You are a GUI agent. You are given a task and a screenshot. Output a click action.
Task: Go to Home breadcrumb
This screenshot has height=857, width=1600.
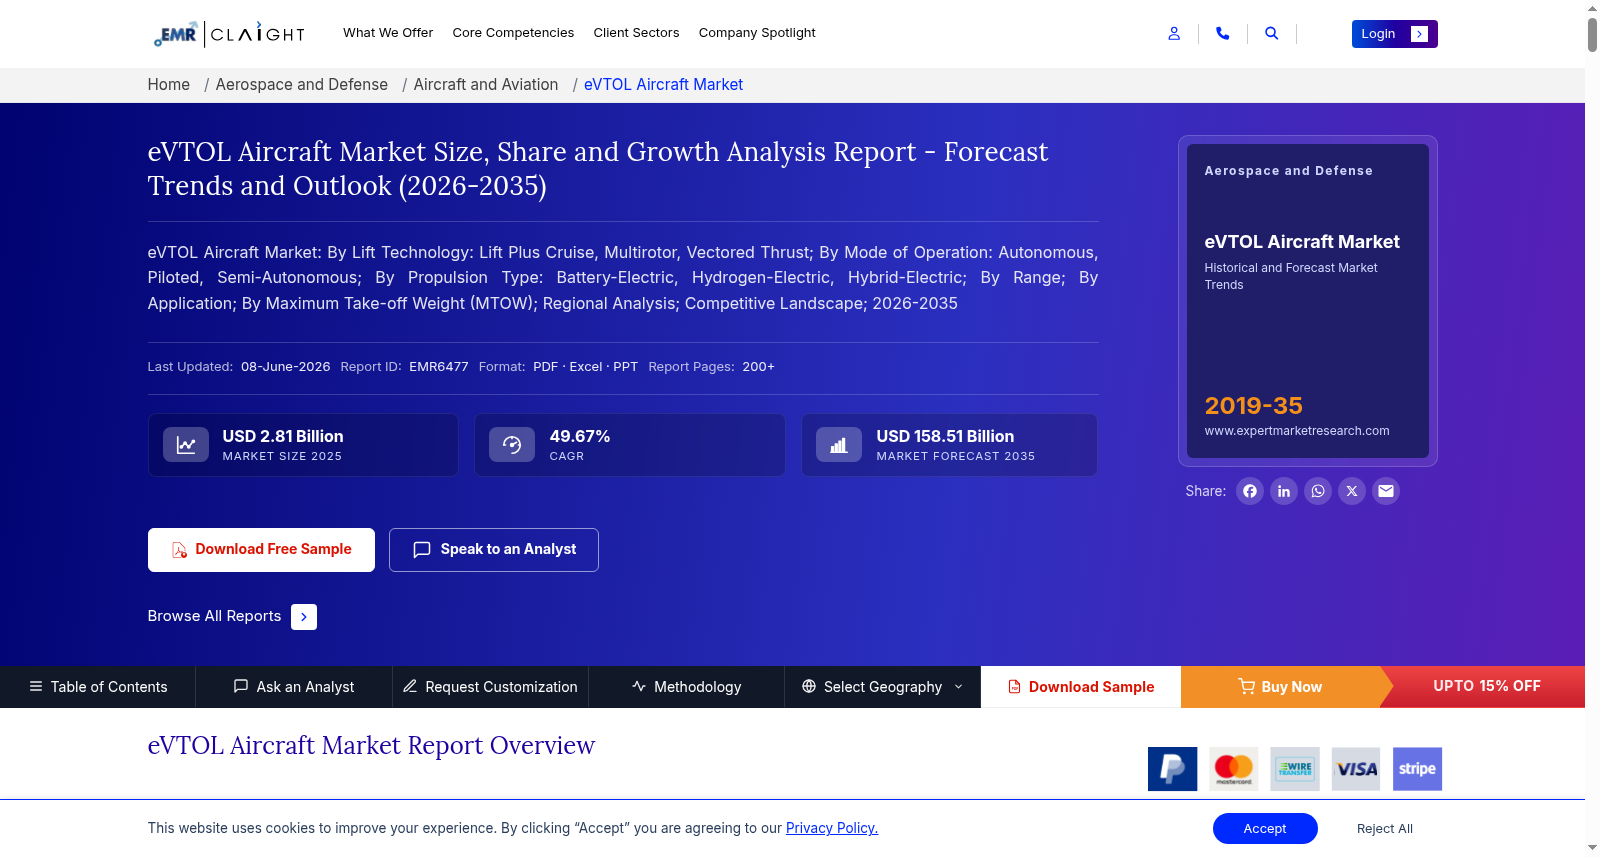tap(169, 85)
